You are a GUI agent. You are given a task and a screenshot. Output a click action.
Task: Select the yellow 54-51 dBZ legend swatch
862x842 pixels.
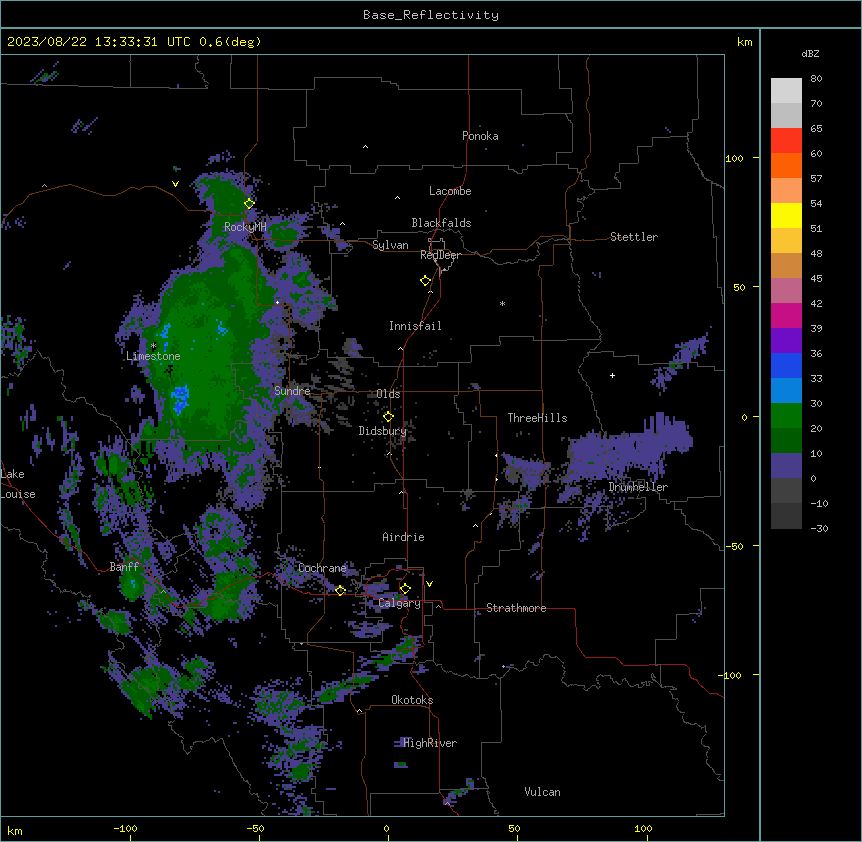coord(786,215)
